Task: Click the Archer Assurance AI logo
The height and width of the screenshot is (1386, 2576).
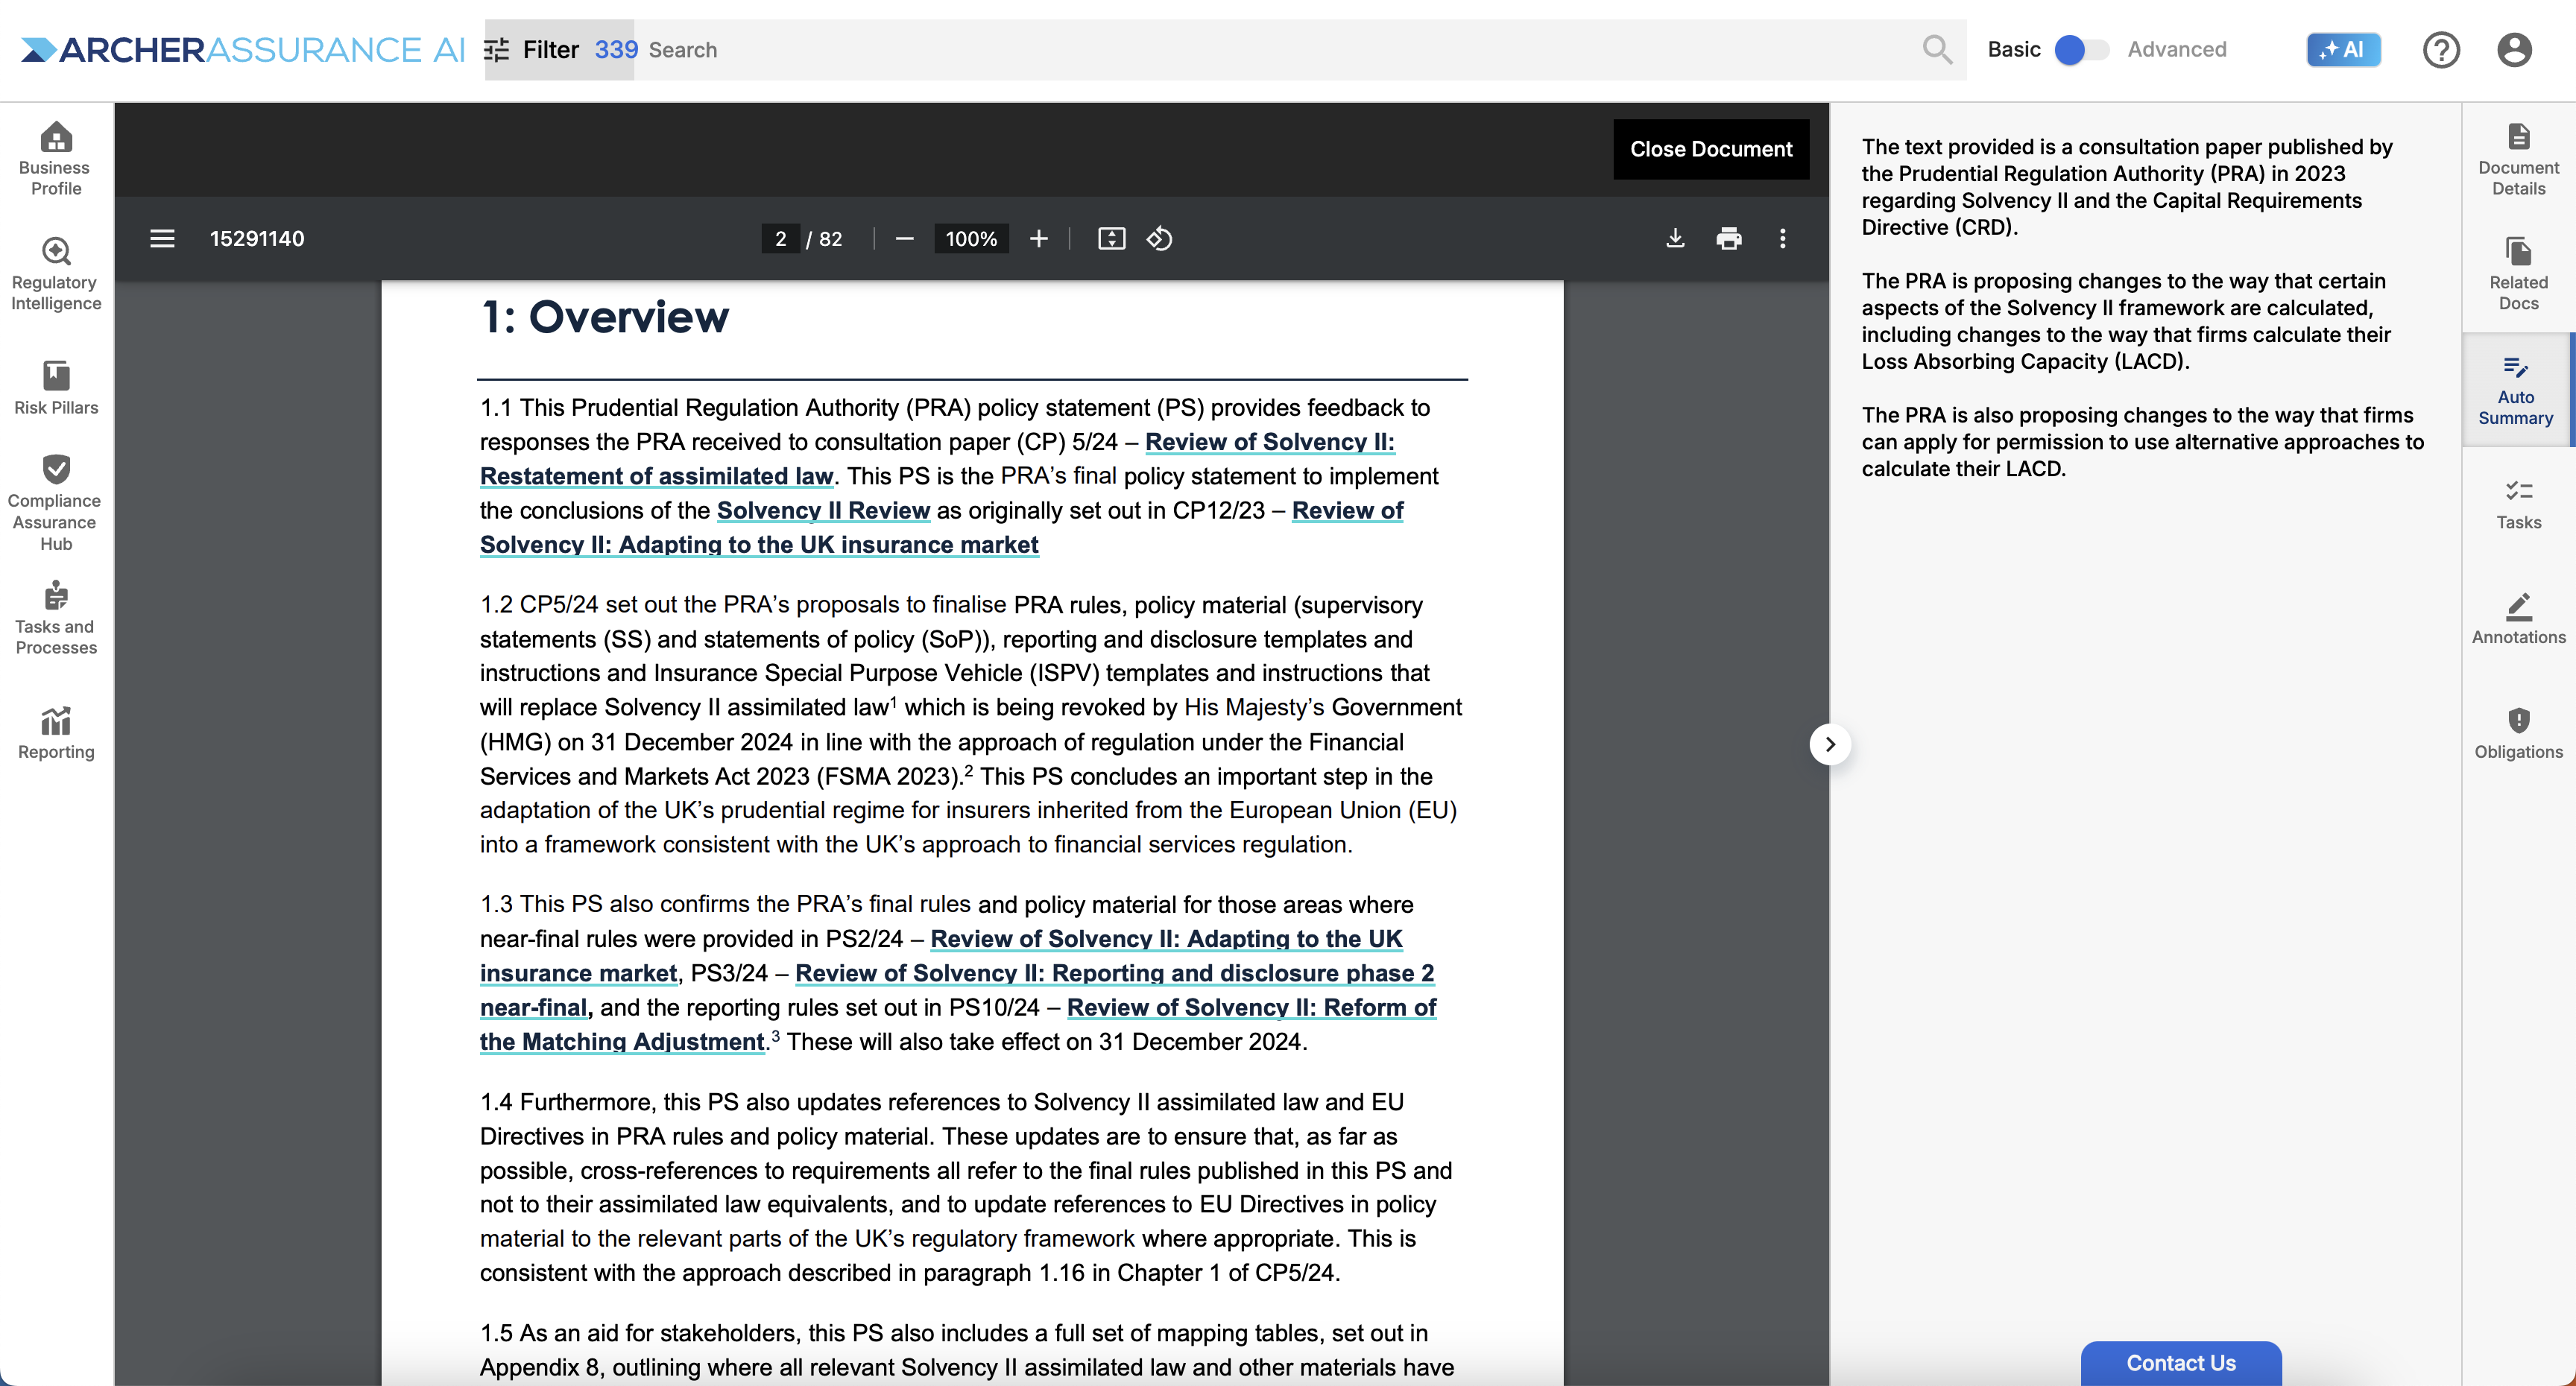Action: tap(243, 49)
